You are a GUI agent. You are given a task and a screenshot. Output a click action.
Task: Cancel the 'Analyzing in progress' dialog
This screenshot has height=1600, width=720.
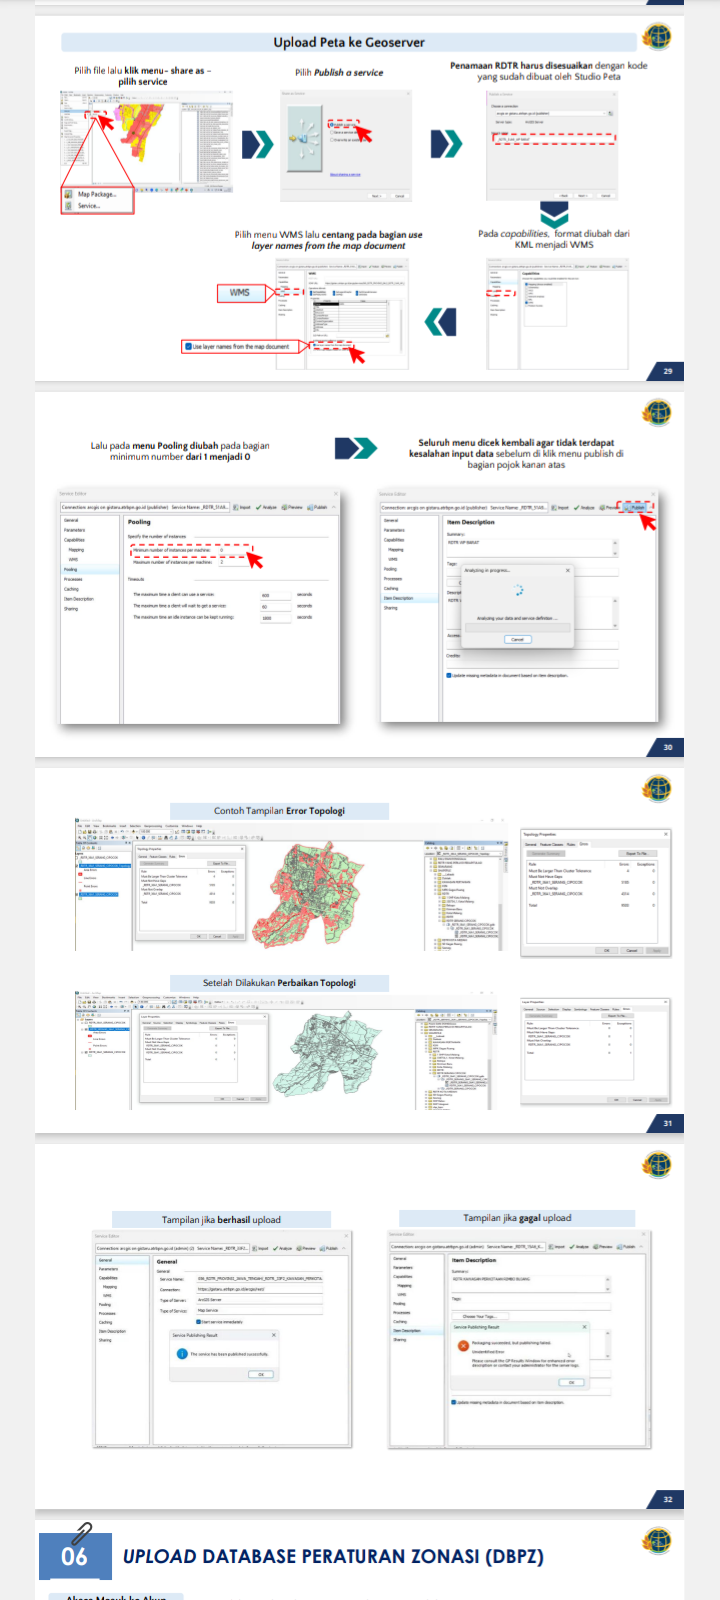517,639
